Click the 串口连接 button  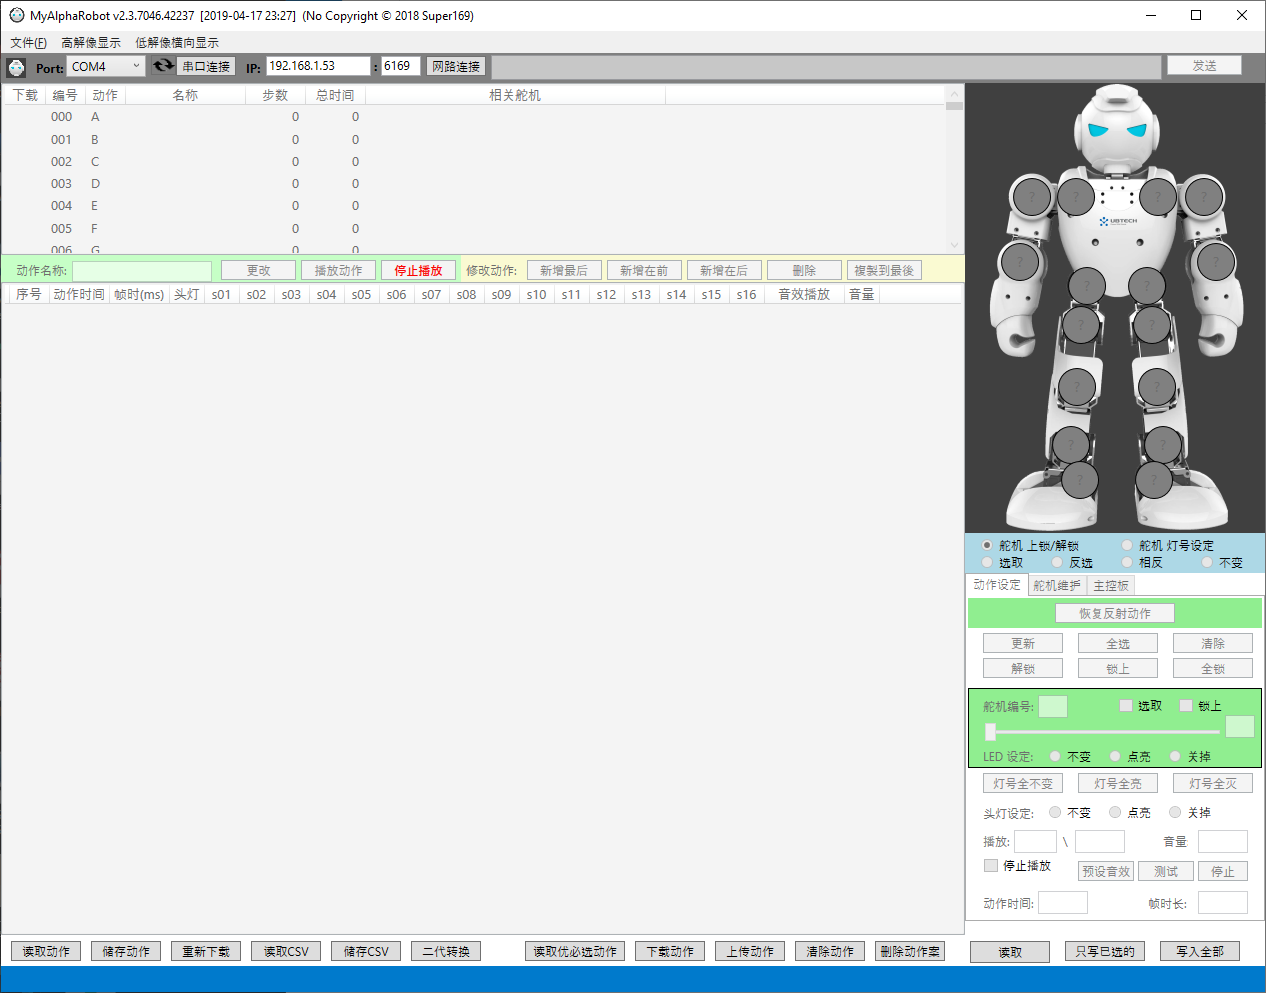pyautogui.click(x=206, y=66)
